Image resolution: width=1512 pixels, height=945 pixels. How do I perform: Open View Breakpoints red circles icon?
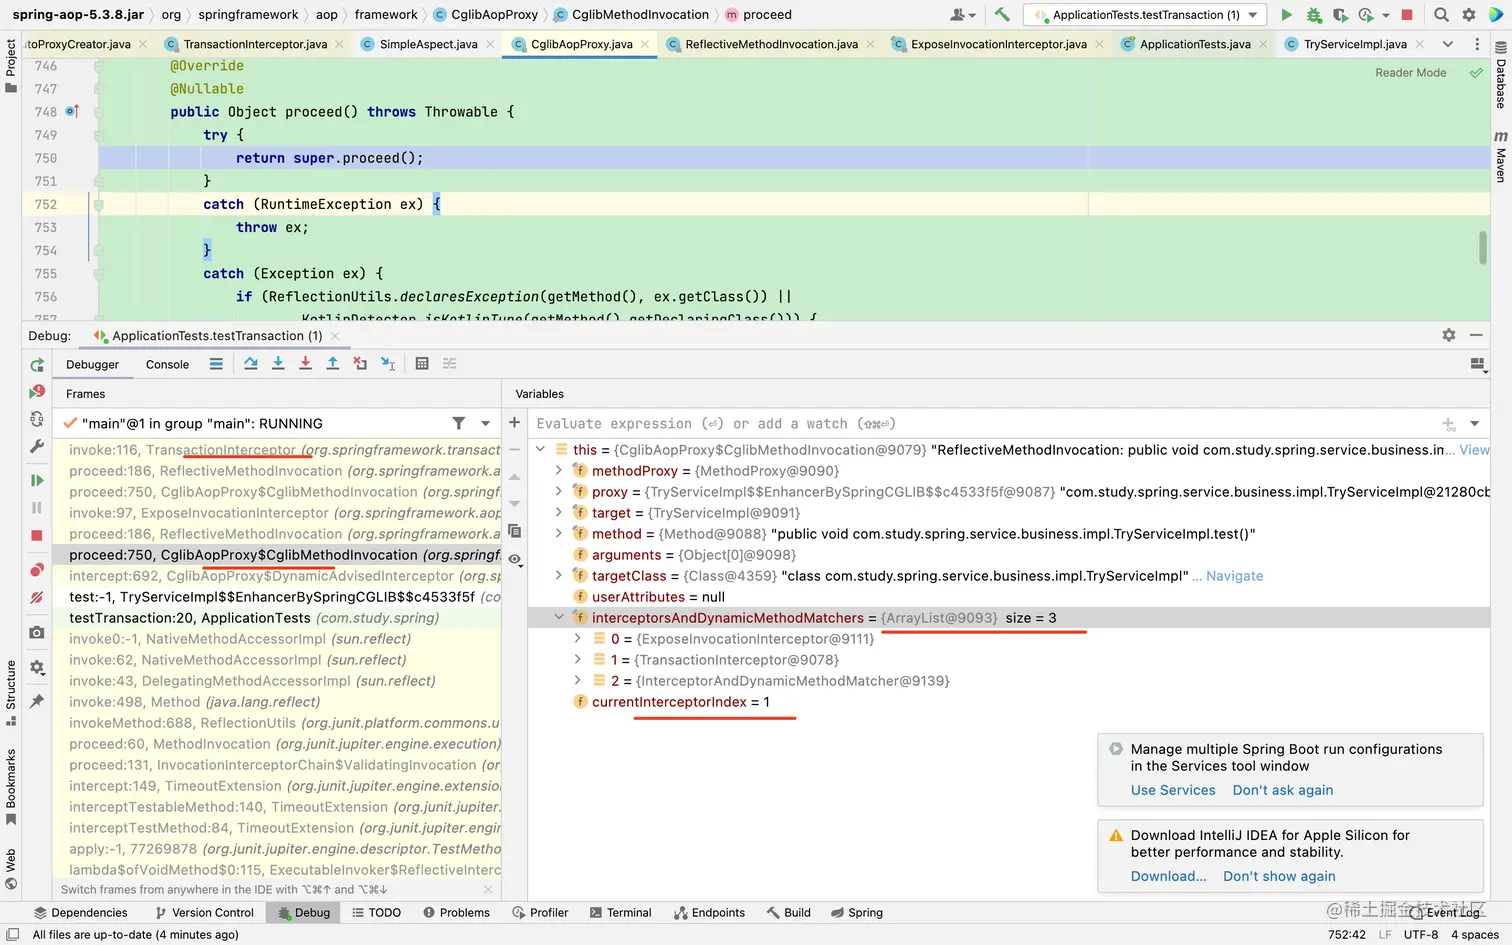tap(37, 570)
